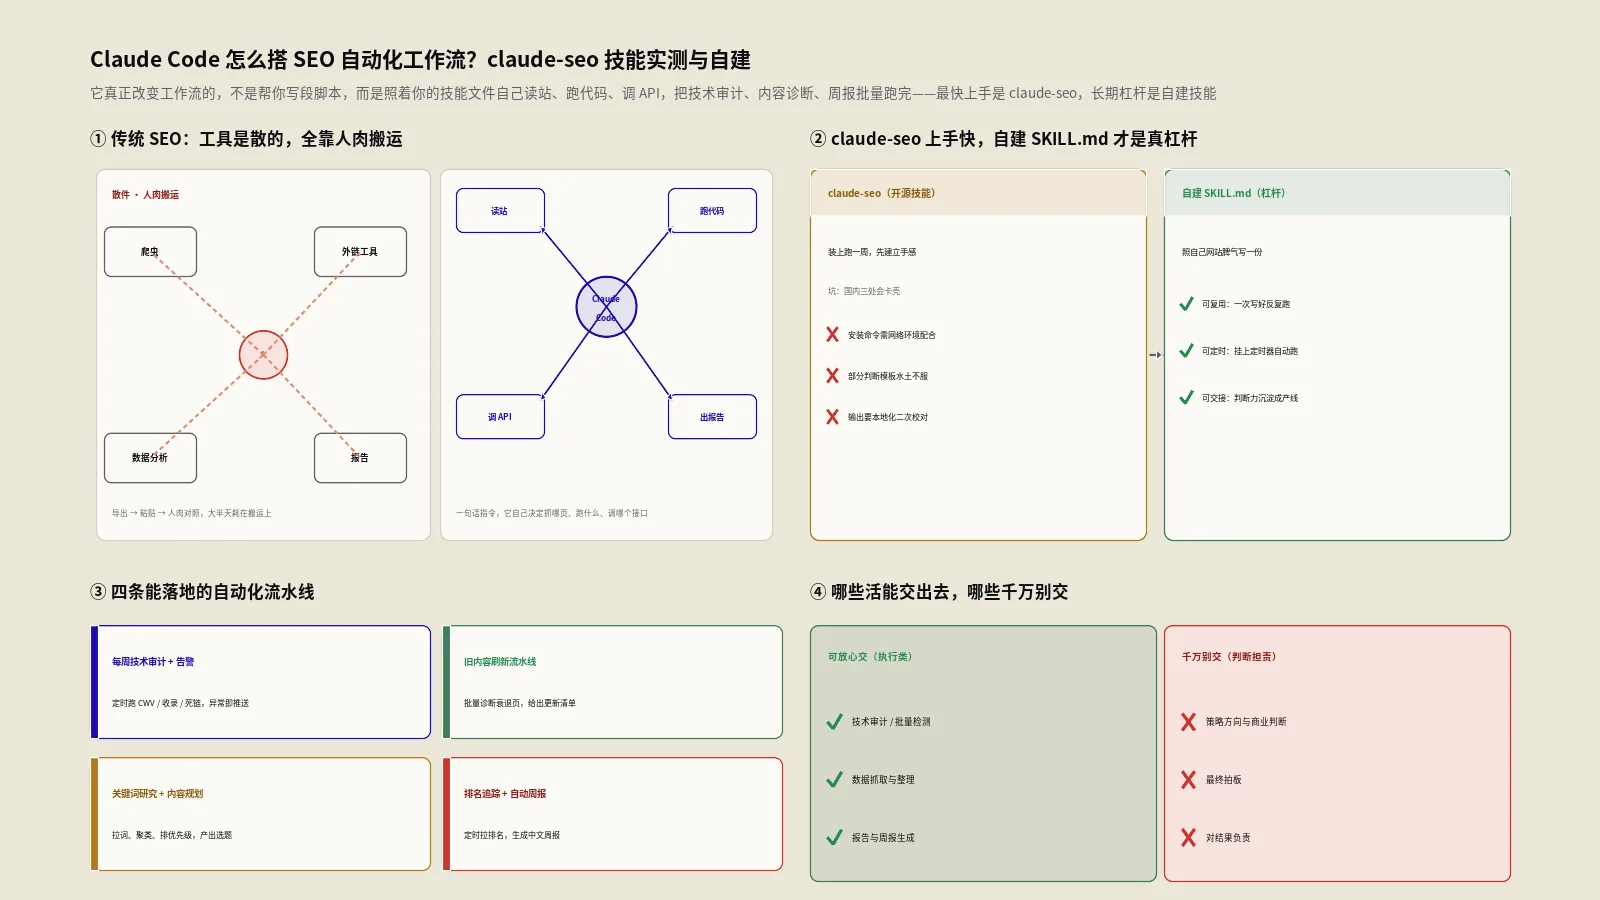Click the main title about claude-seo 技能实测与自建

click(420, 60)
